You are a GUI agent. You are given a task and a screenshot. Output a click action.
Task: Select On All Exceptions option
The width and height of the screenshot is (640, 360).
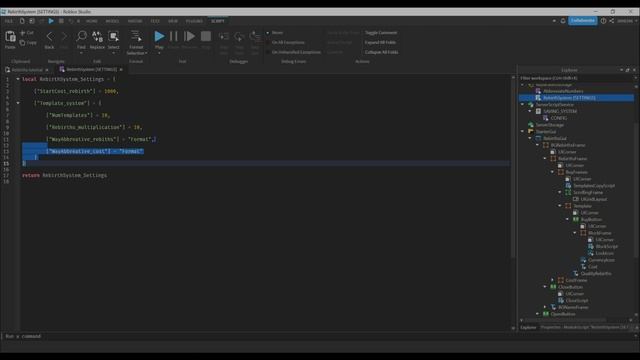288,42
